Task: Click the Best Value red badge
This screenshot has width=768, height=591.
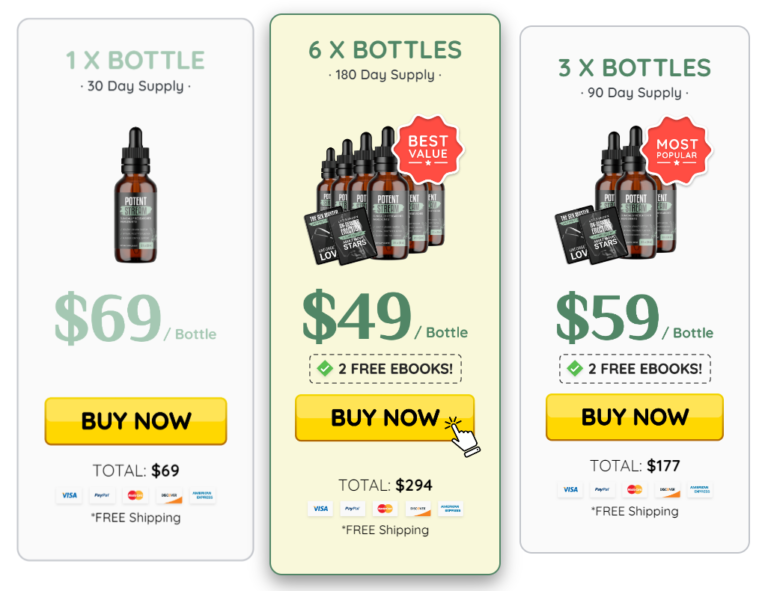Action: [428, 149]
